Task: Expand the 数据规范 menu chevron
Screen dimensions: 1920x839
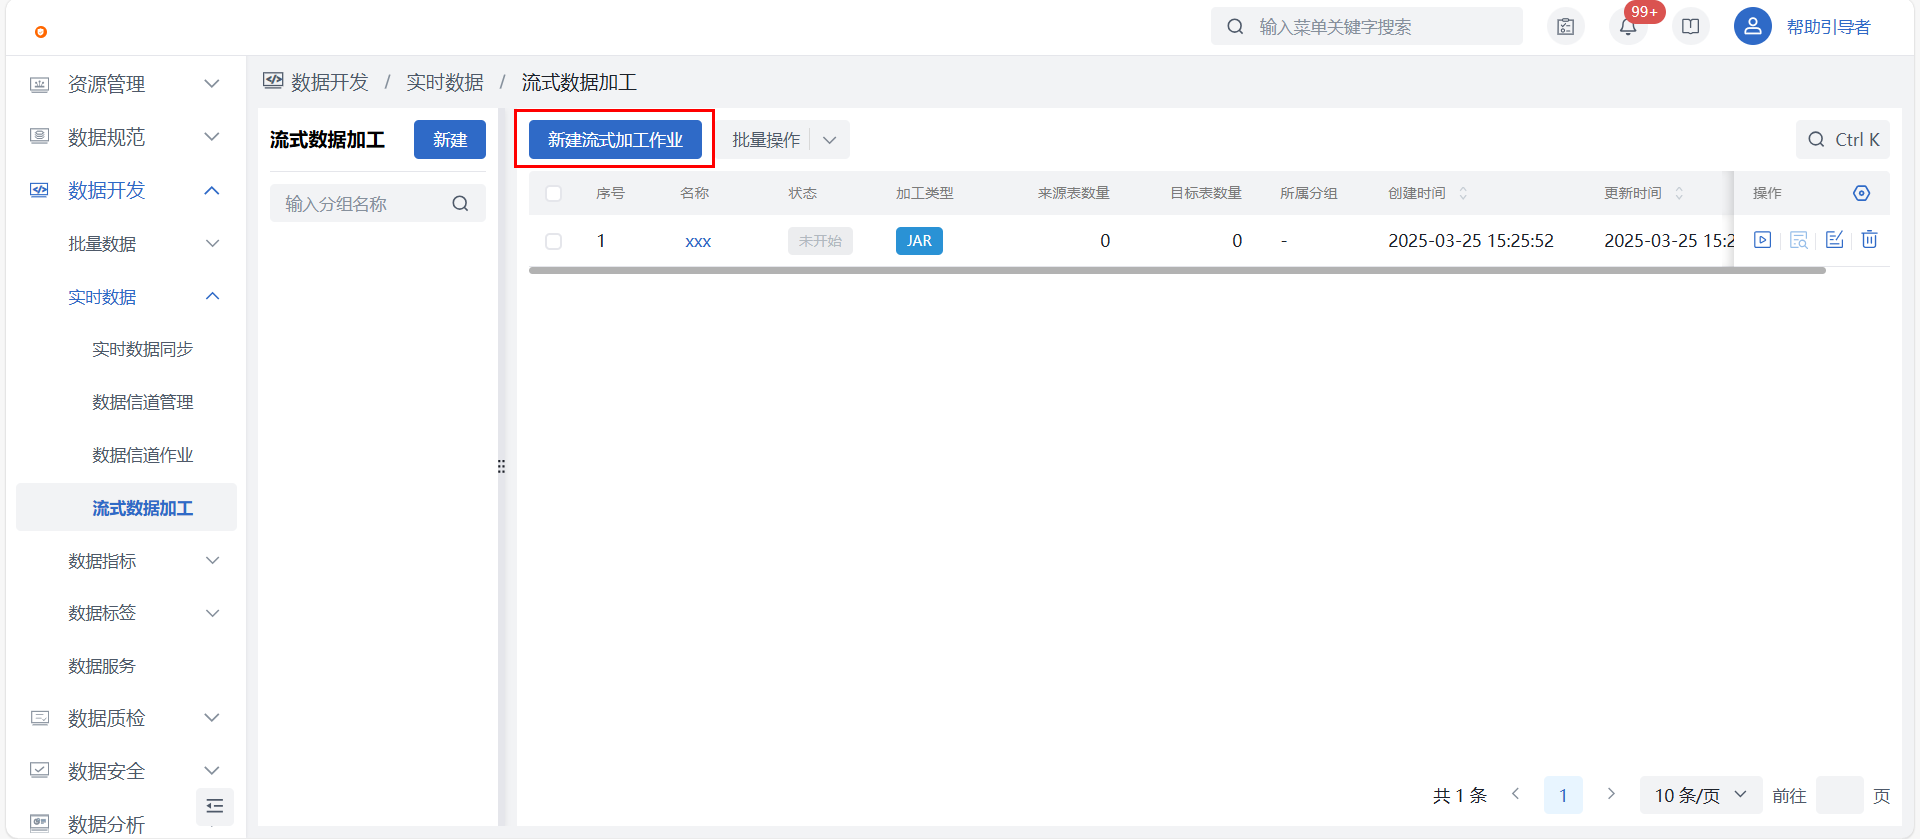Action: coord(212,137)
